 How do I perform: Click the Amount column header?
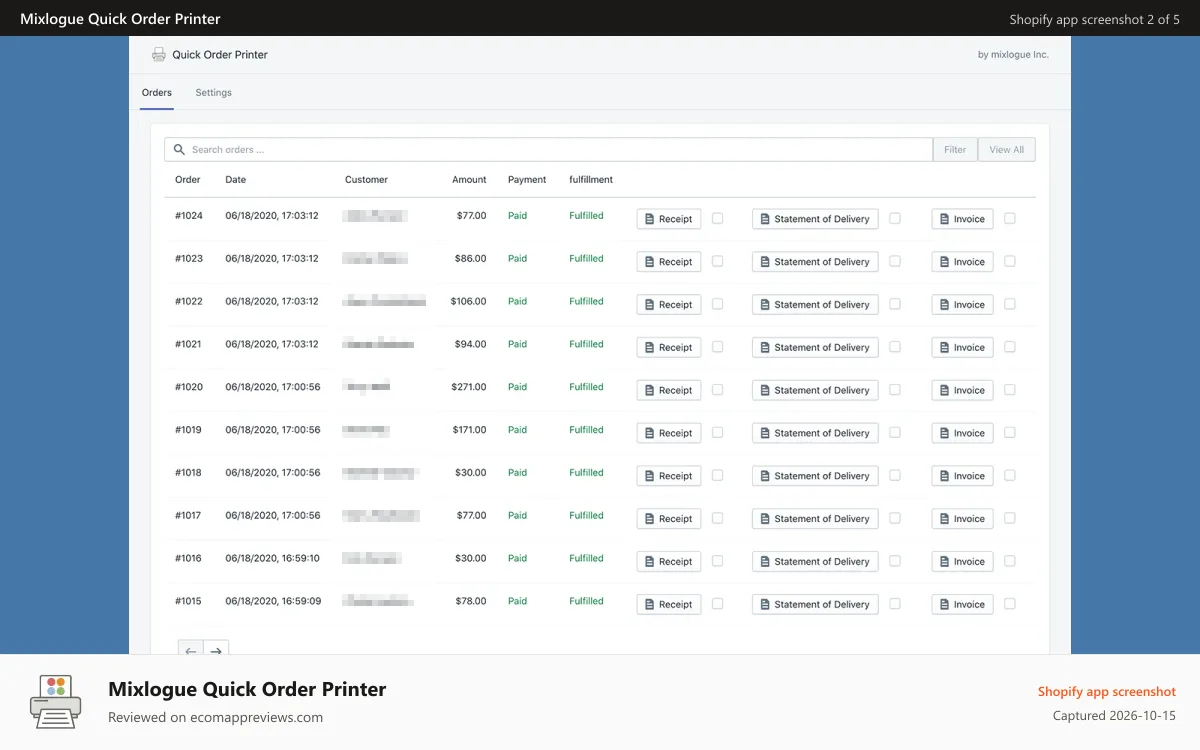tap(469, 180)
